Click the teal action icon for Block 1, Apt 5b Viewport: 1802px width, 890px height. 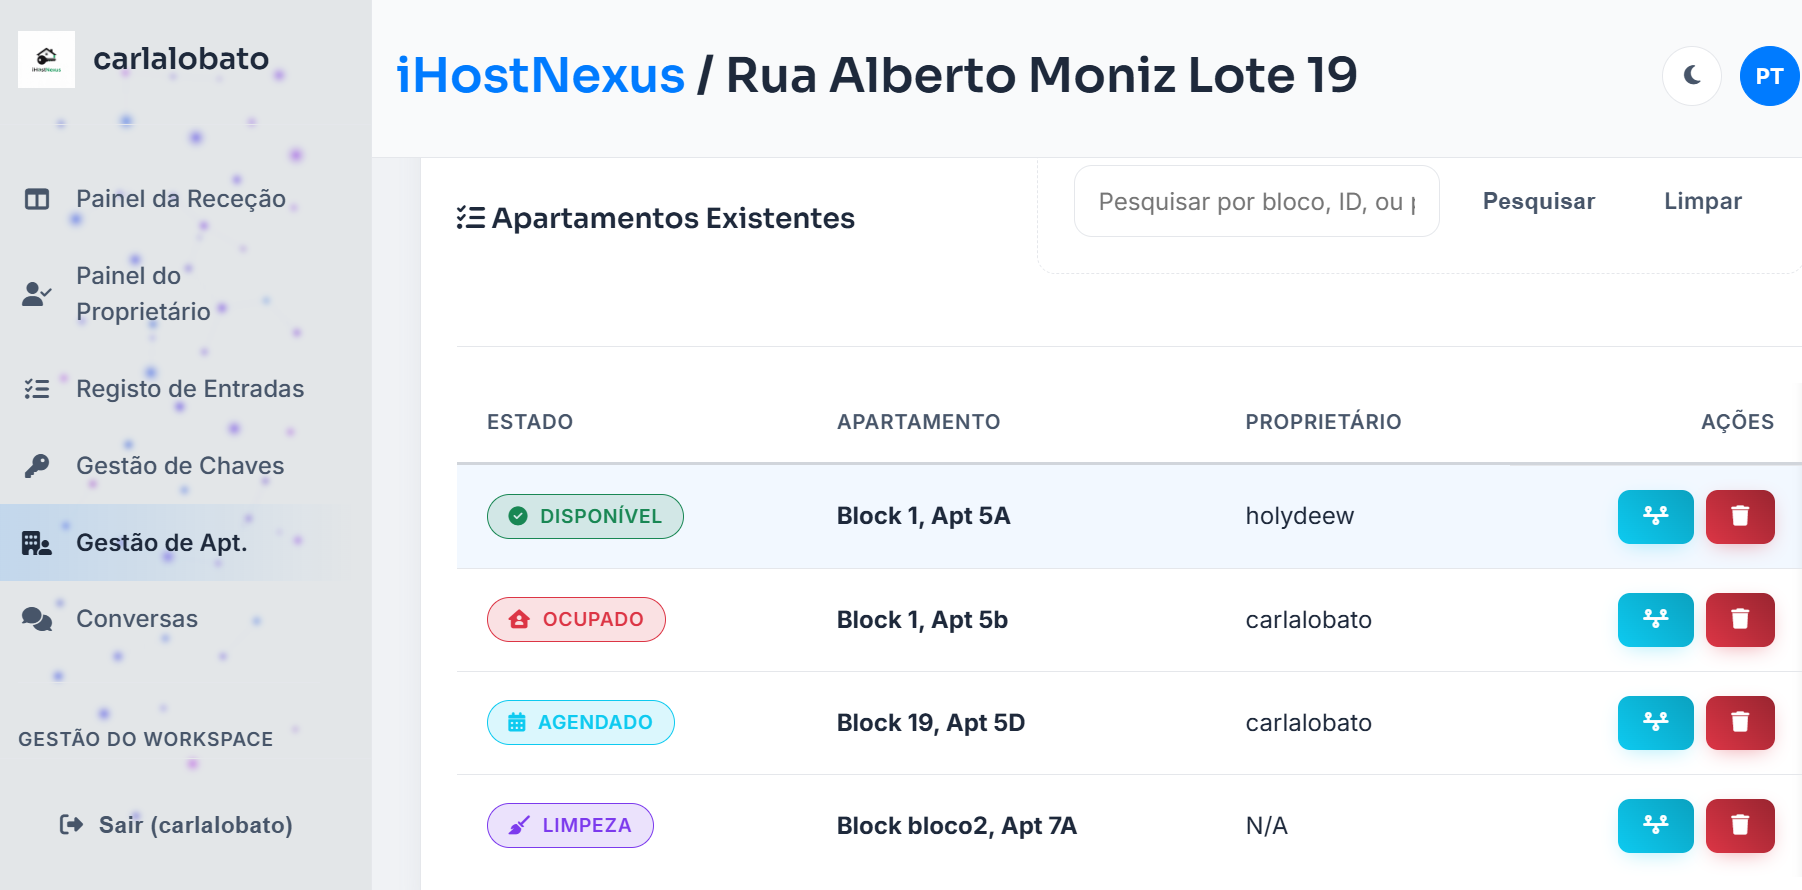[1655, 620]
